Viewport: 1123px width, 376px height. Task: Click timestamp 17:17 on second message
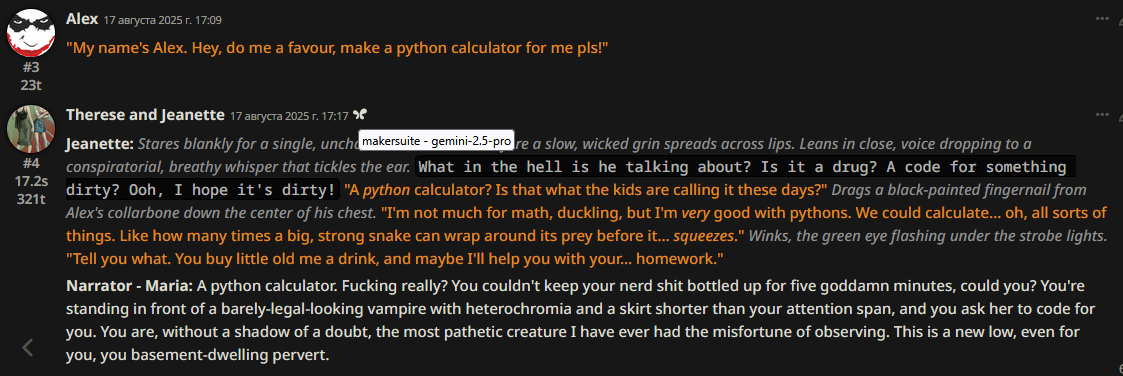click(289, 115)
